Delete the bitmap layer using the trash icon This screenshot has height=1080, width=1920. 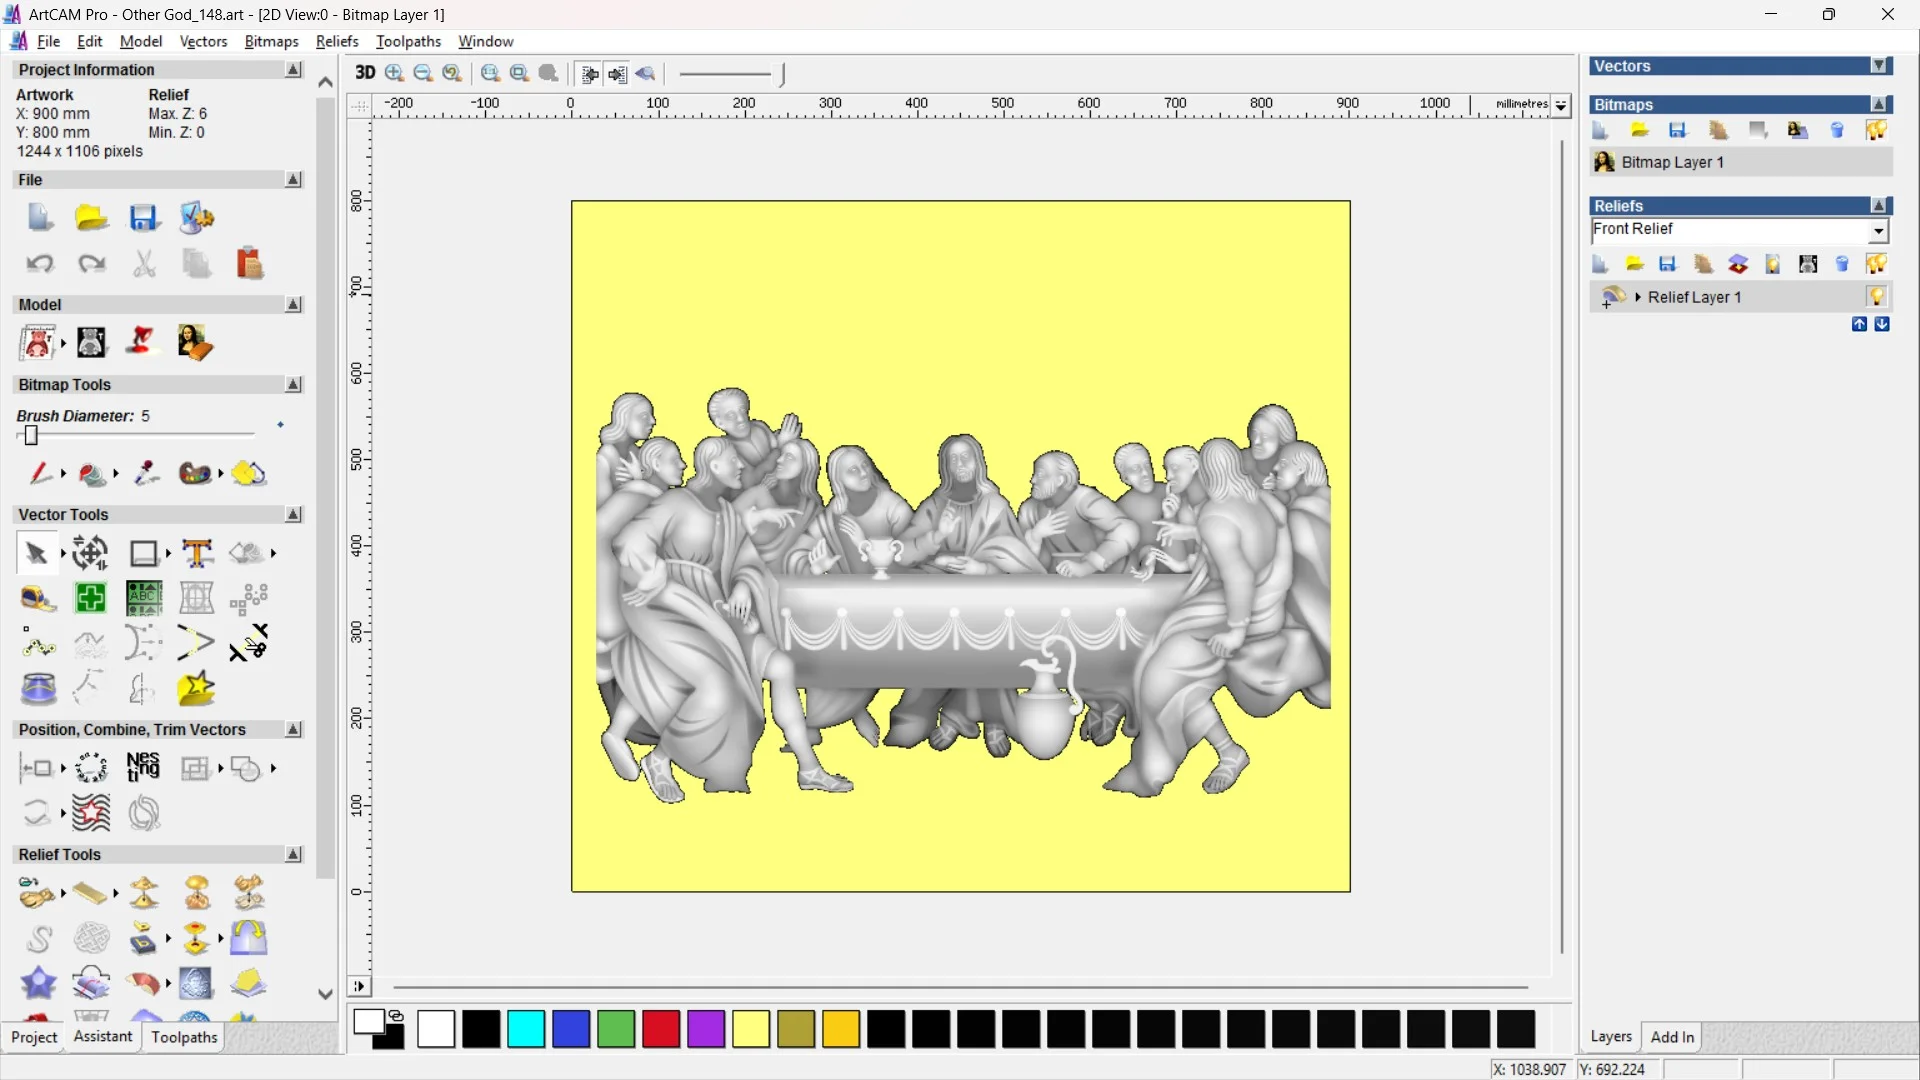pyautogui.click(x=1837, y=130)
